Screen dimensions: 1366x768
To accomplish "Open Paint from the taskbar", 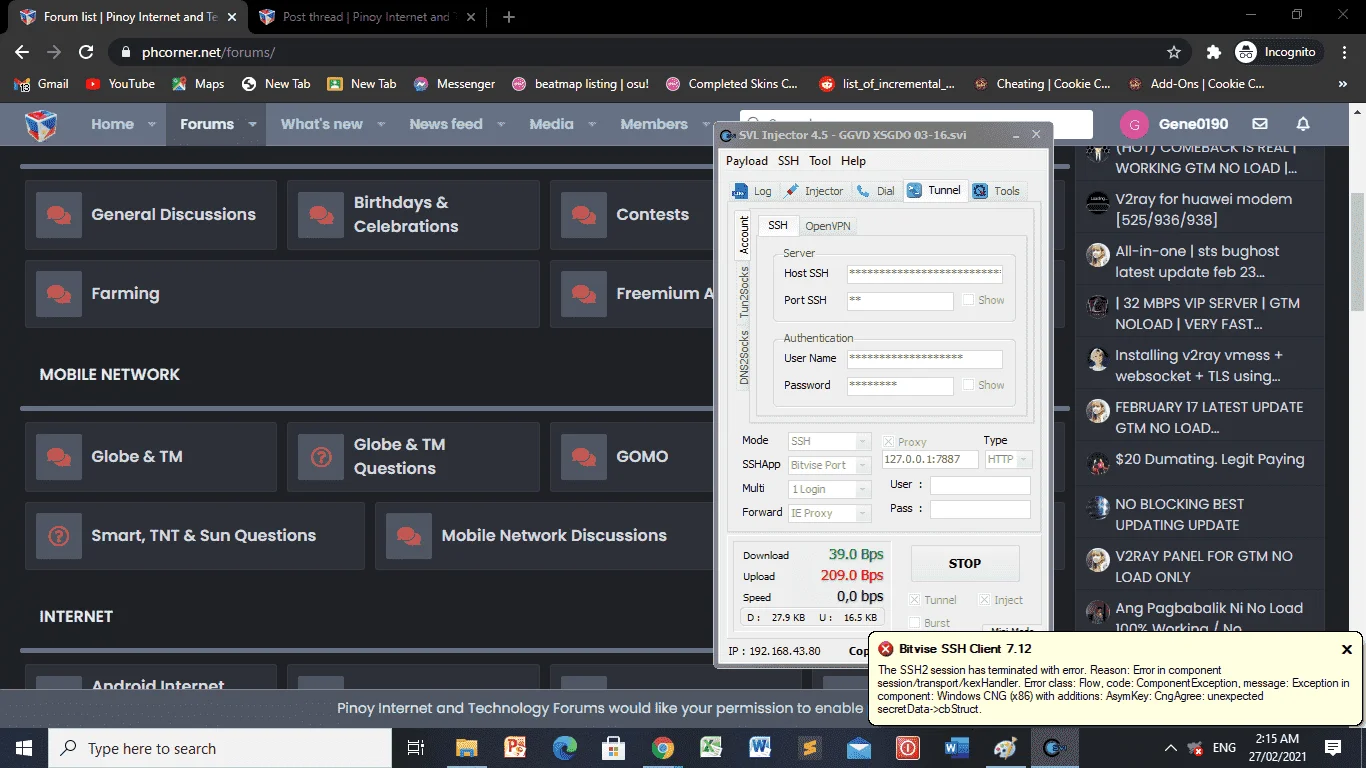I will pyautogui.click(x=1004, y=748).
